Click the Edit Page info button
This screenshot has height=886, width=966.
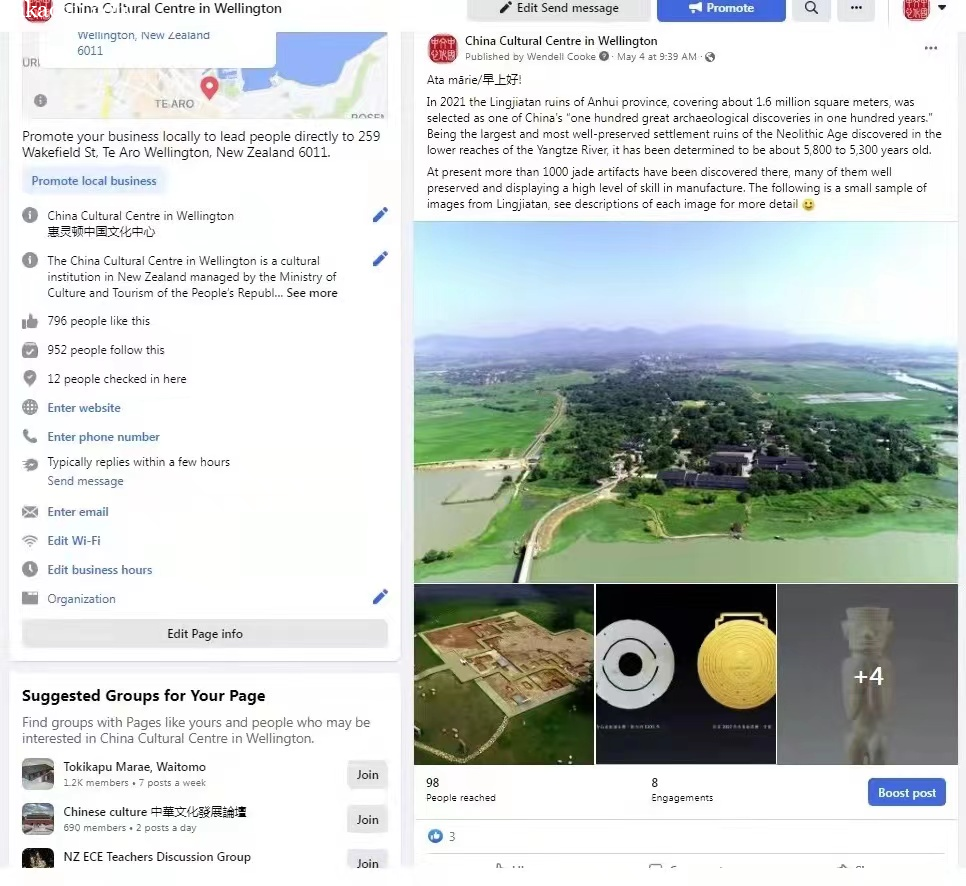click(205, 633)
